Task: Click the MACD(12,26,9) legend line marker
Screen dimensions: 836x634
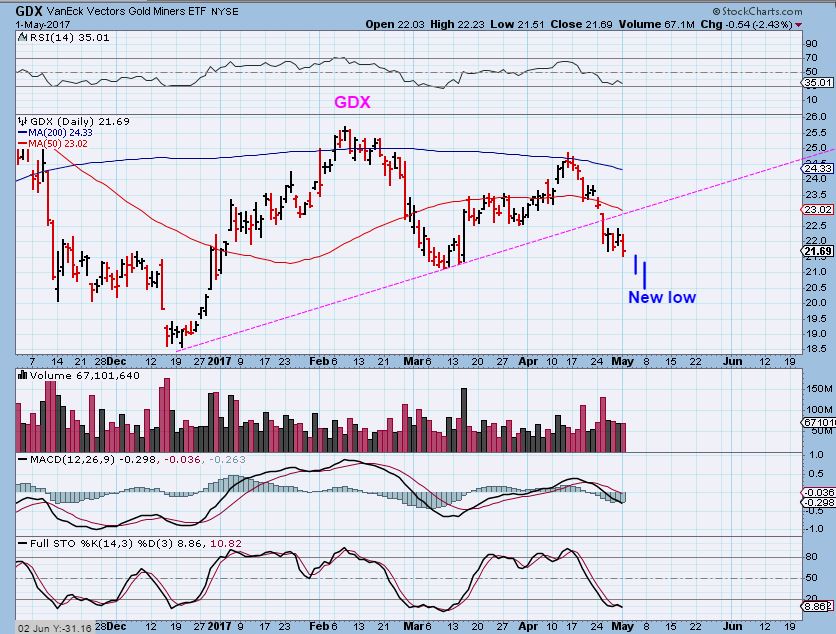Action: click(x=22, y=459)
